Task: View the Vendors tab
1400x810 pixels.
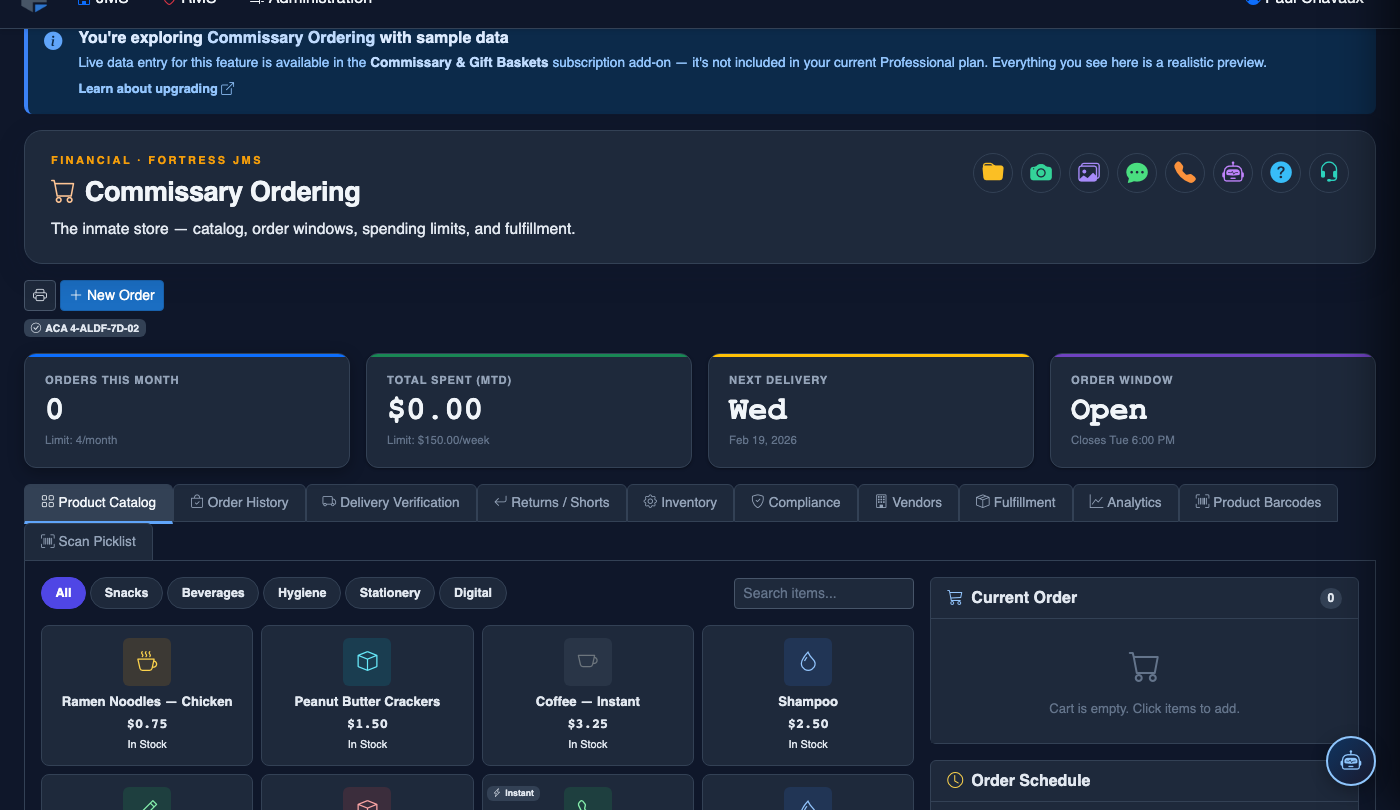Action: (909, 503)
